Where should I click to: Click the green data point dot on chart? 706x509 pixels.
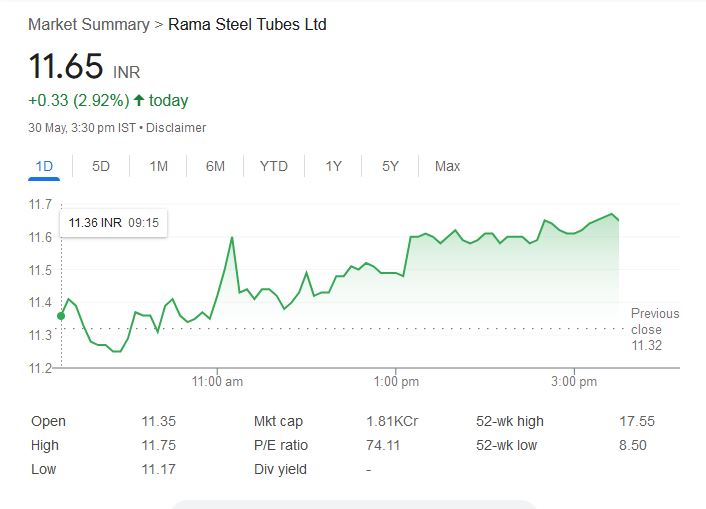coord(61,316)
